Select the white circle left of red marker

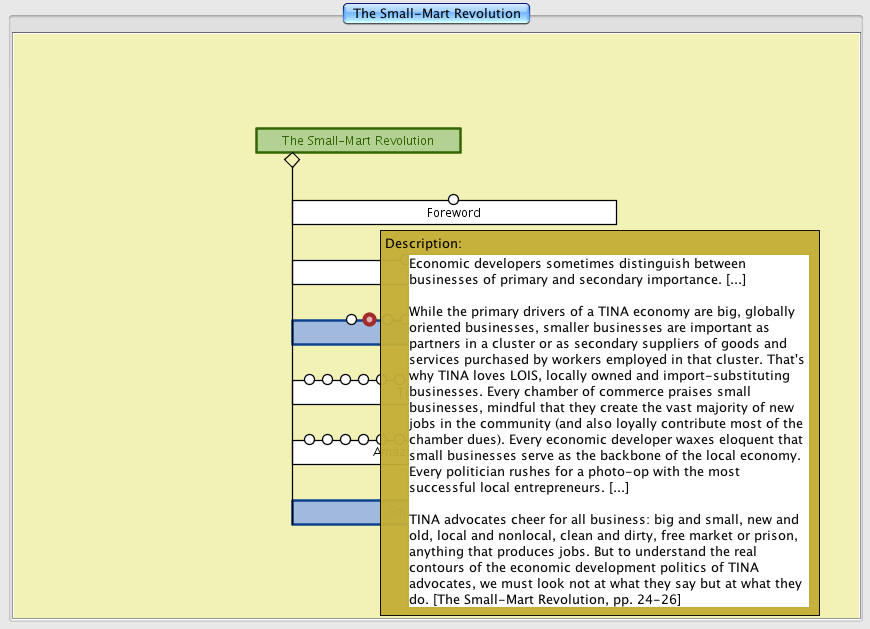(351, 319)
